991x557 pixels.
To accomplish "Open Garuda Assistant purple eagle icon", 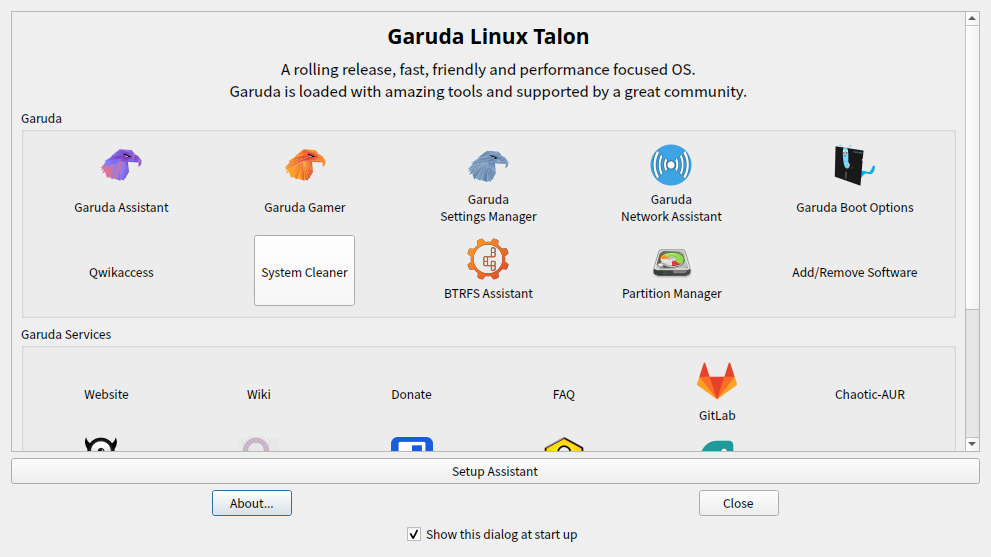I will point(121,165).
